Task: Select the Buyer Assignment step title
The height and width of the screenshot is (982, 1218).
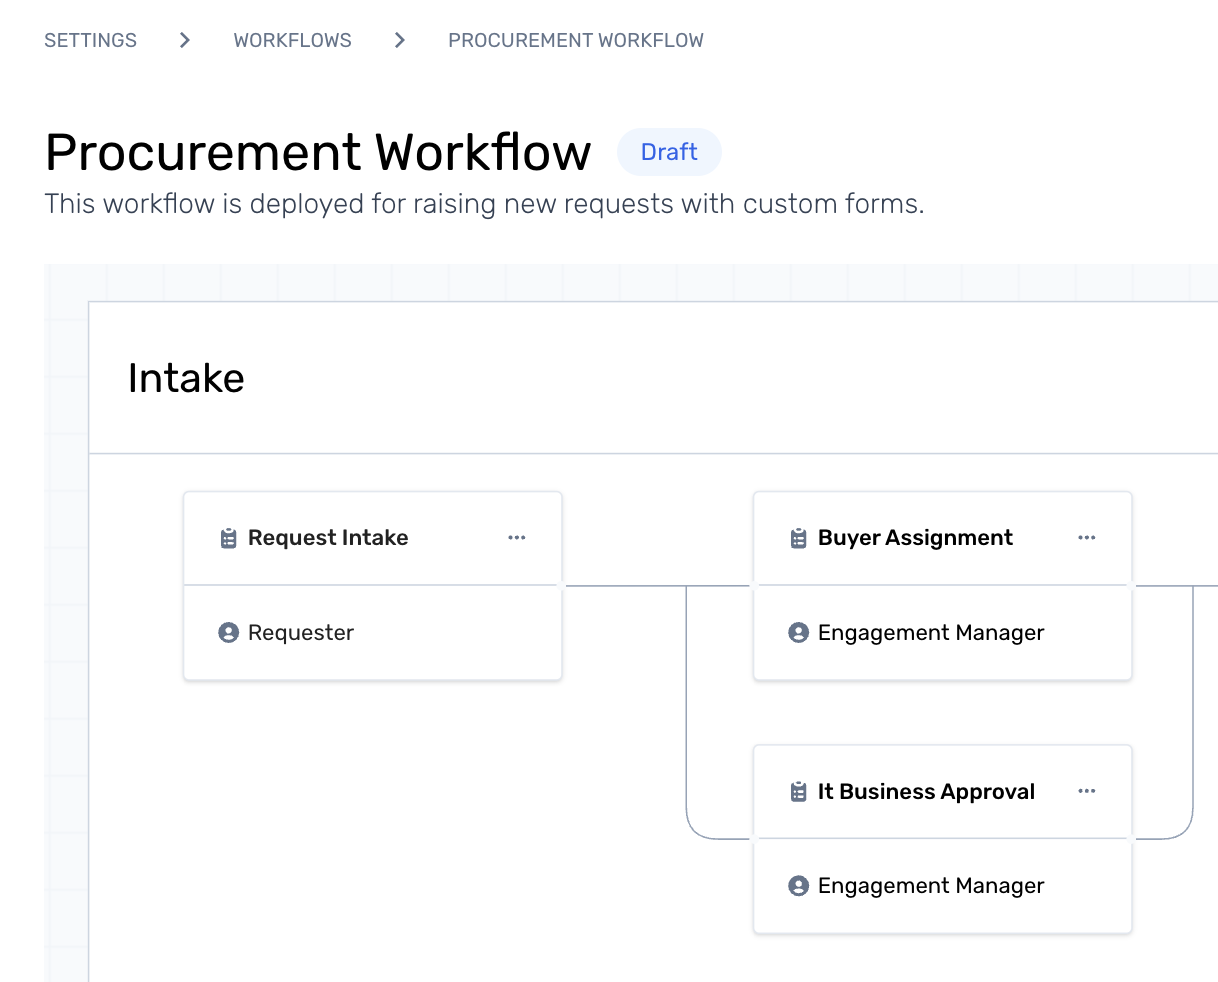Action: pyautogui.click(x=915, y=538)
